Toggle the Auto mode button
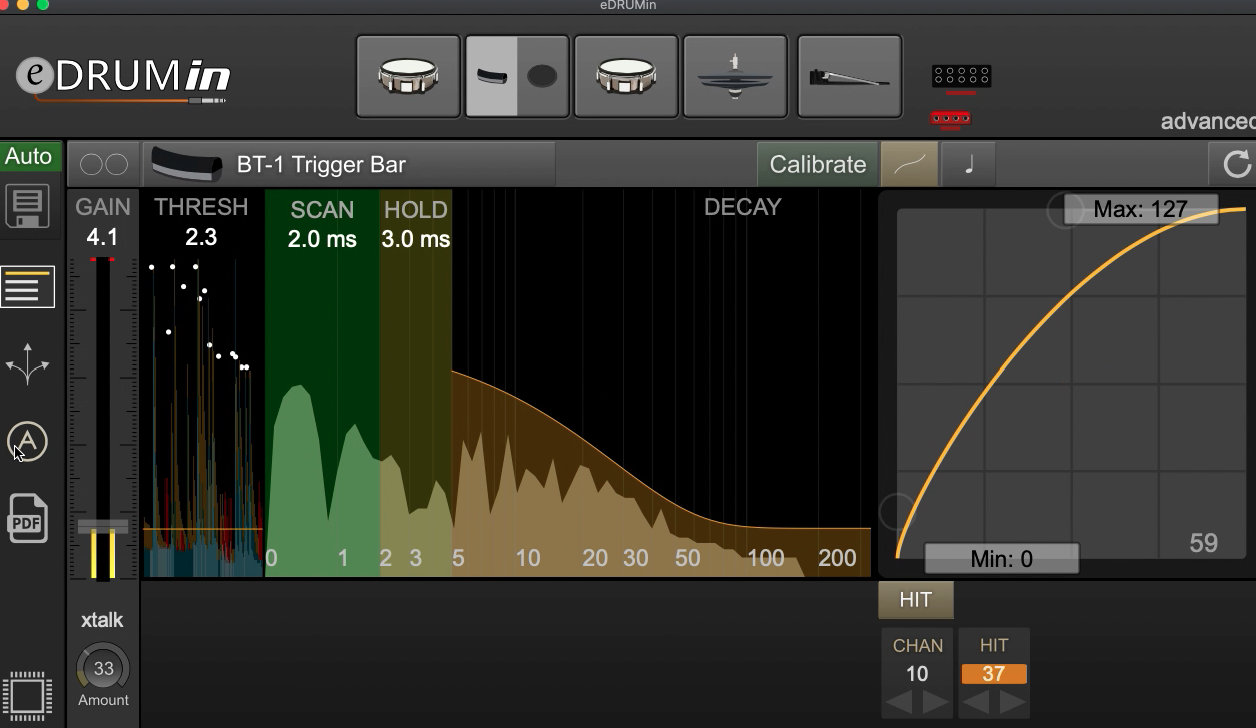The width and height of the screenshot is (1256, 728). coord(28,156)
